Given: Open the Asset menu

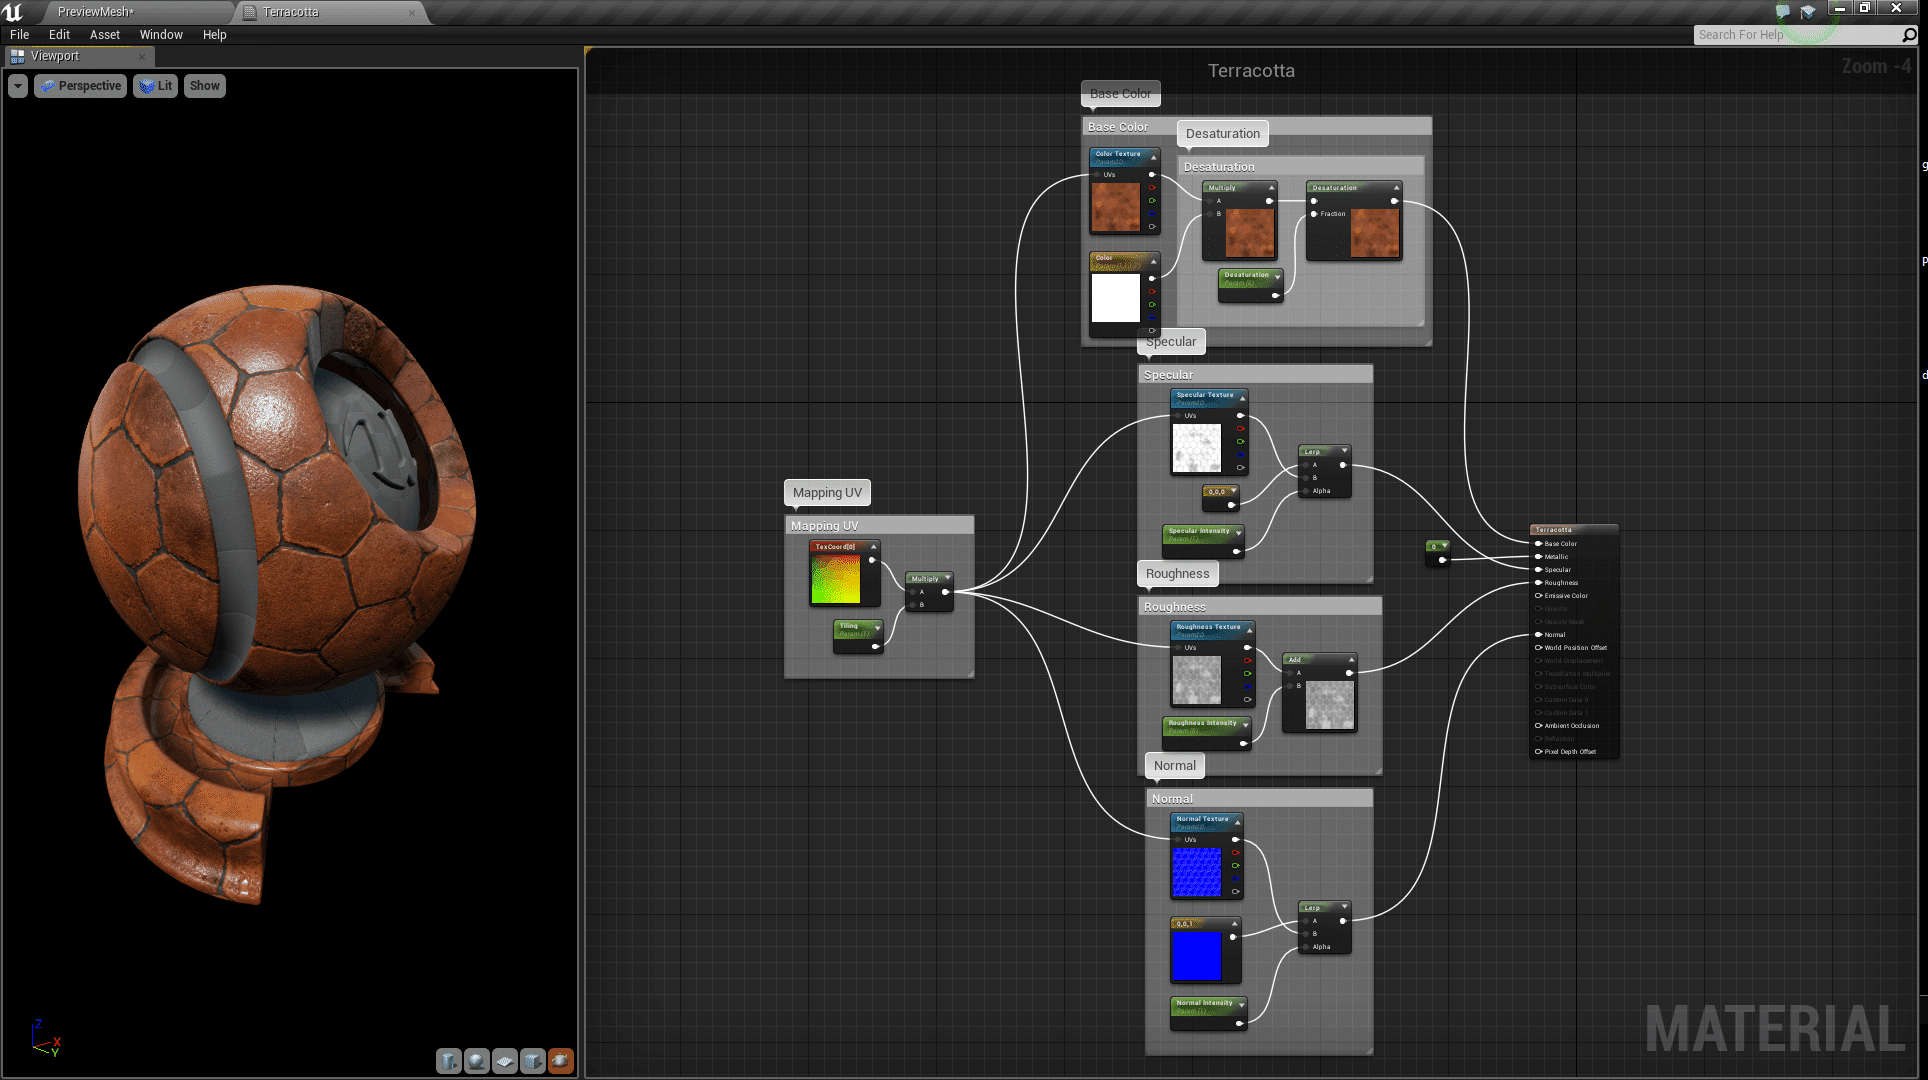Looking at the screenshot, I should [x=104, y=34].
